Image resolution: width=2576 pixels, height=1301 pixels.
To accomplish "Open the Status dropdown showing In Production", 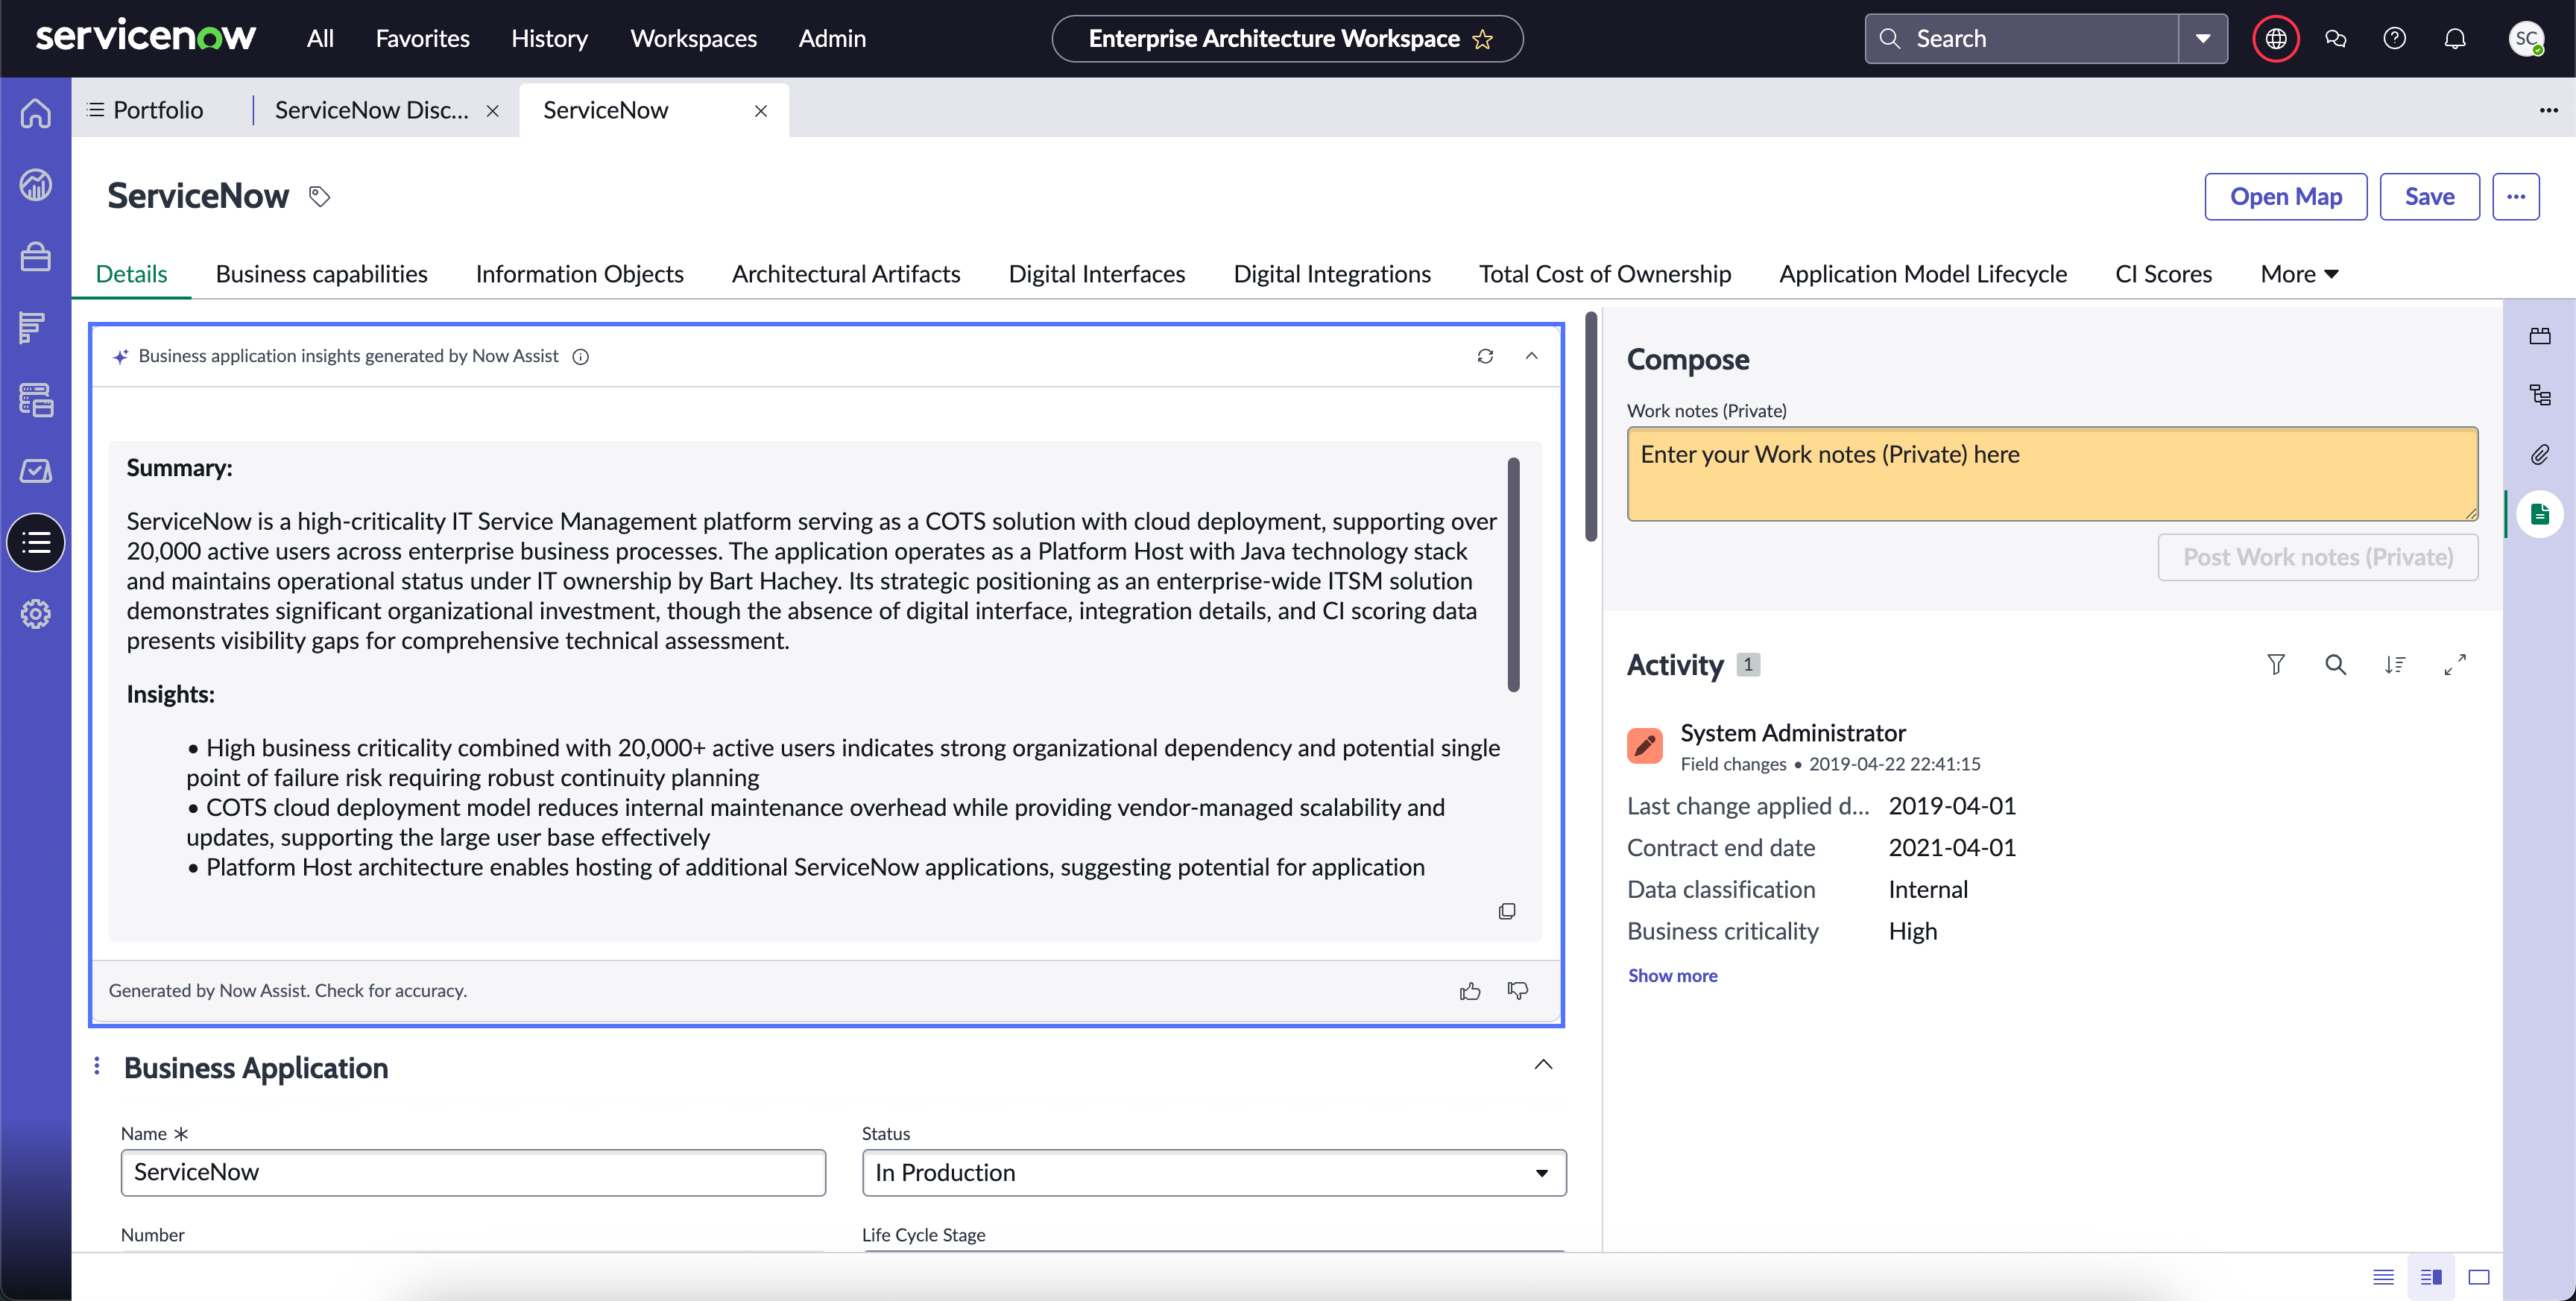I will (x=1214, y=1173).
